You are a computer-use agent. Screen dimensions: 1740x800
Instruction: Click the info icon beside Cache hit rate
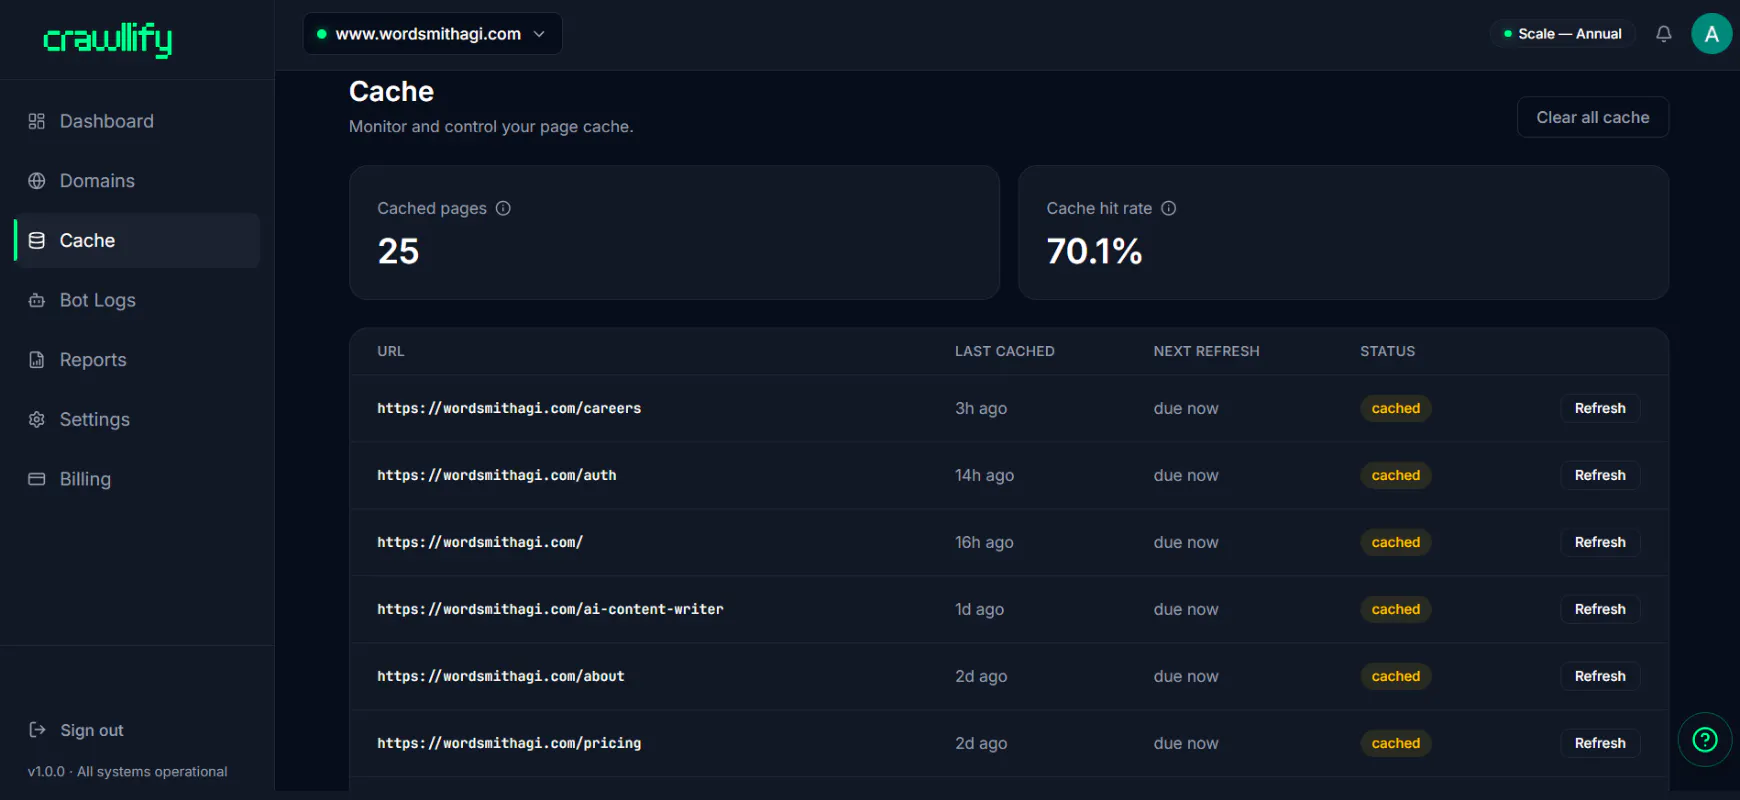(x=1168, y=208)
